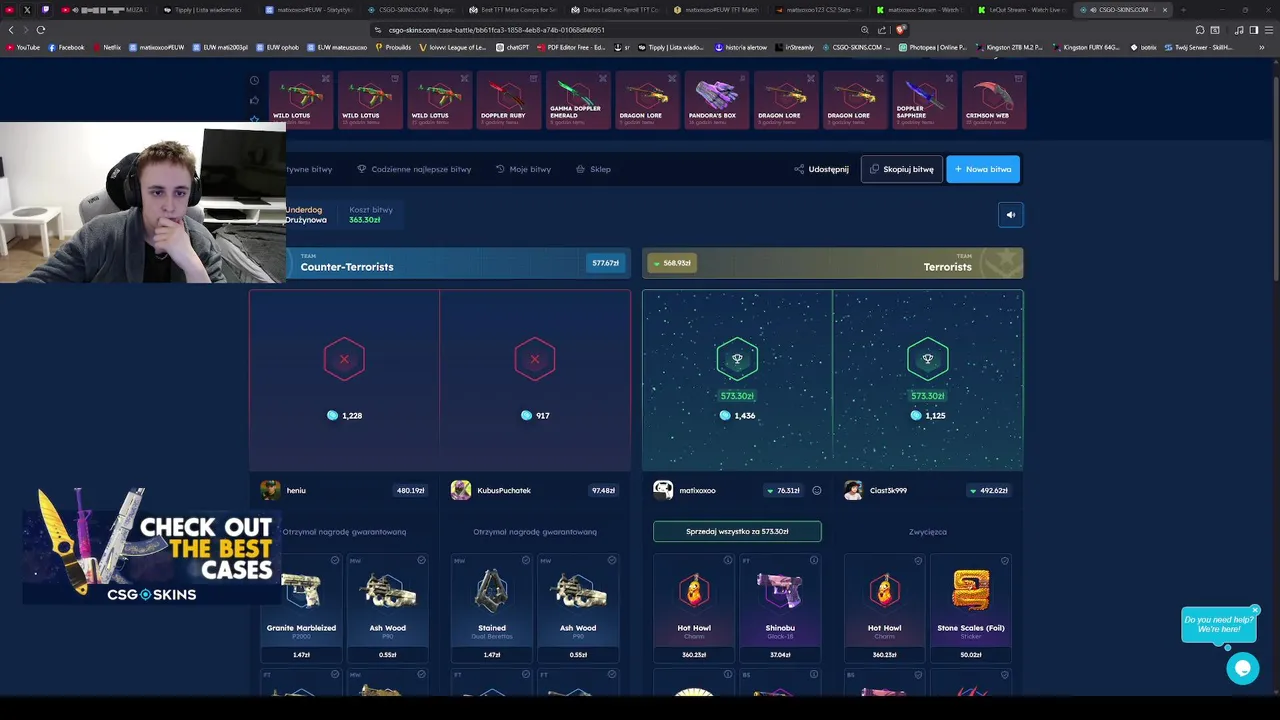The image size is (1280, 720).
Task: Select the Shinobu Glock-18 item
Action: (x=780, y=608)
